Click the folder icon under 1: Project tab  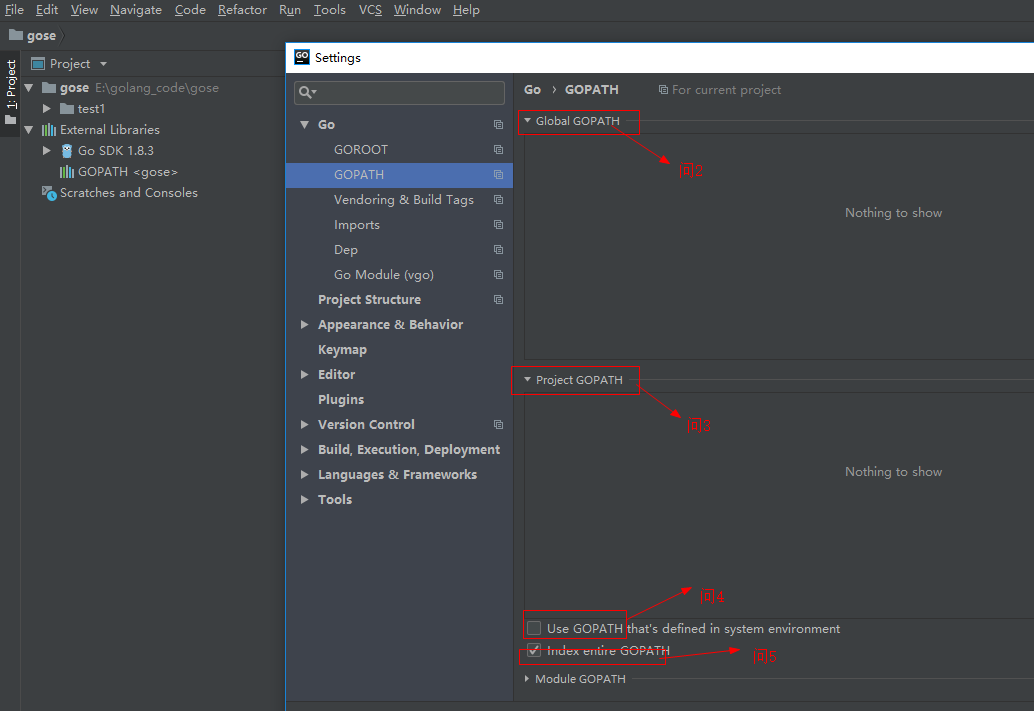(x=10, y=120)
